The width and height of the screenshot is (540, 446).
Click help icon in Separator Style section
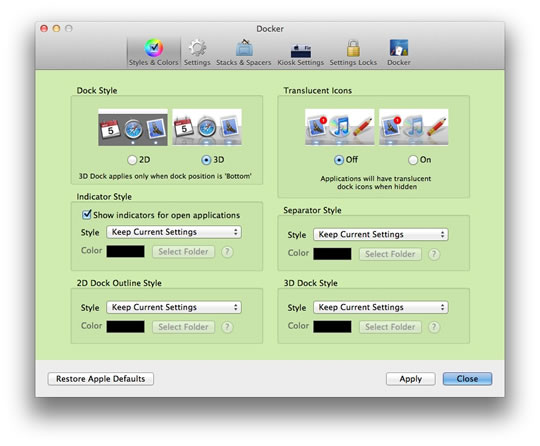coord(434,255)
